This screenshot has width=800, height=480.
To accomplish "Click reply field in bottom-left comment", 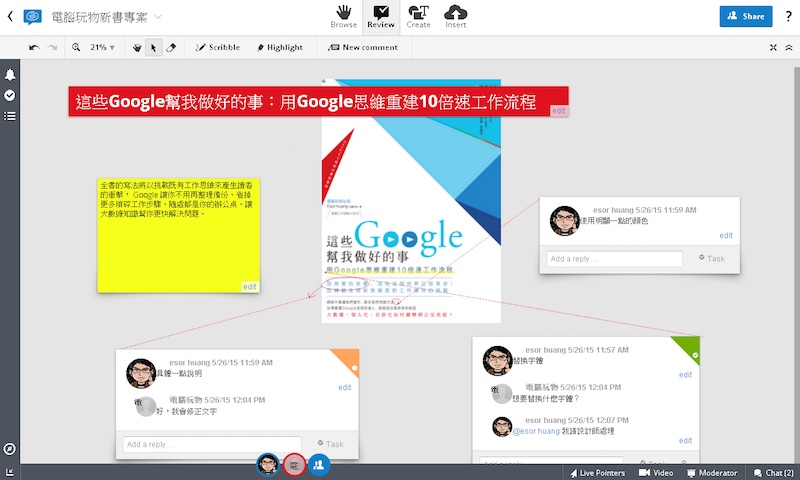I will click(x=212, y=444).
